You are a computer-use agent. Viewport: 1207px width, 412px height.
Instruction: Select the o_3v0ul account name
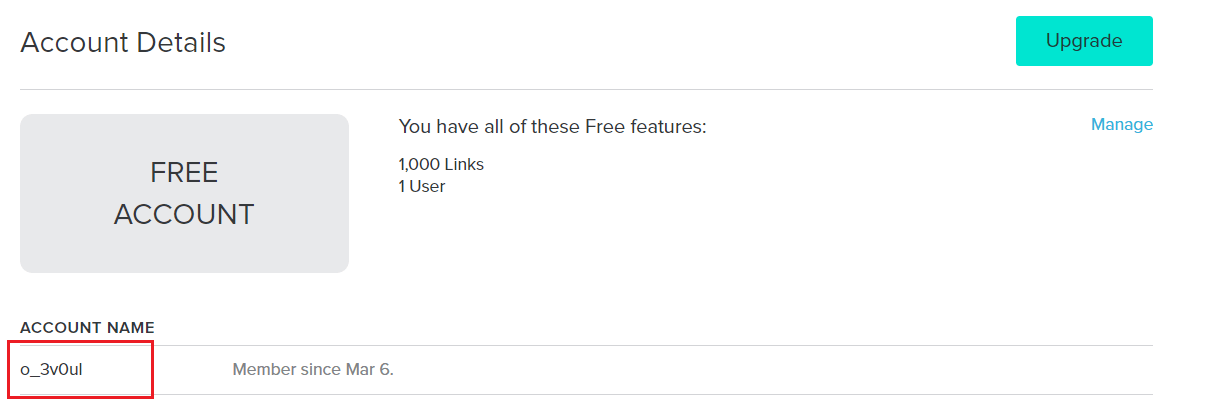click(x=51, y=370)
